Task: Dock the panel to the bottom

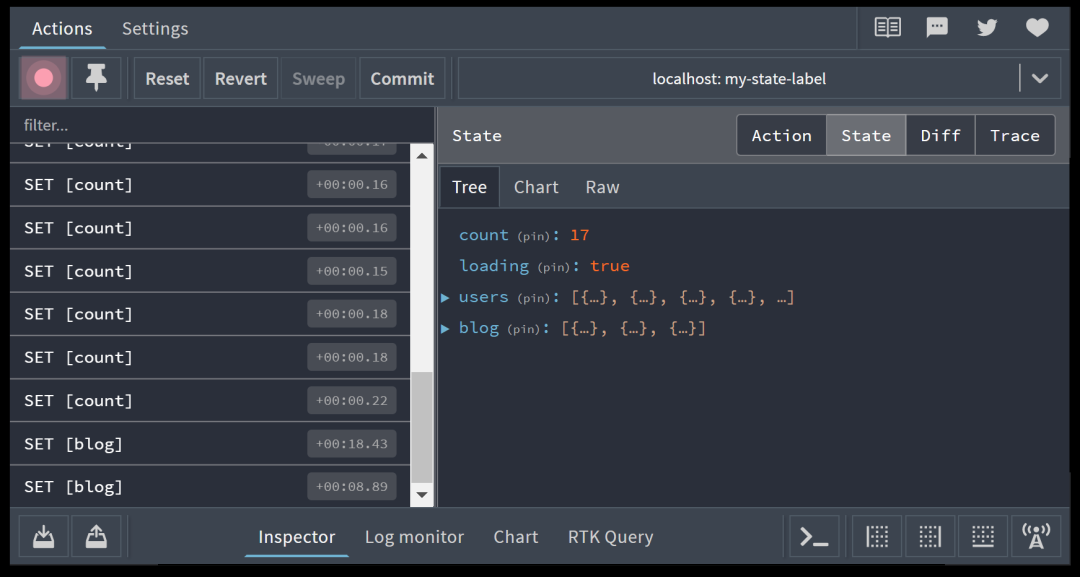Action: click(x=983, y=536)
